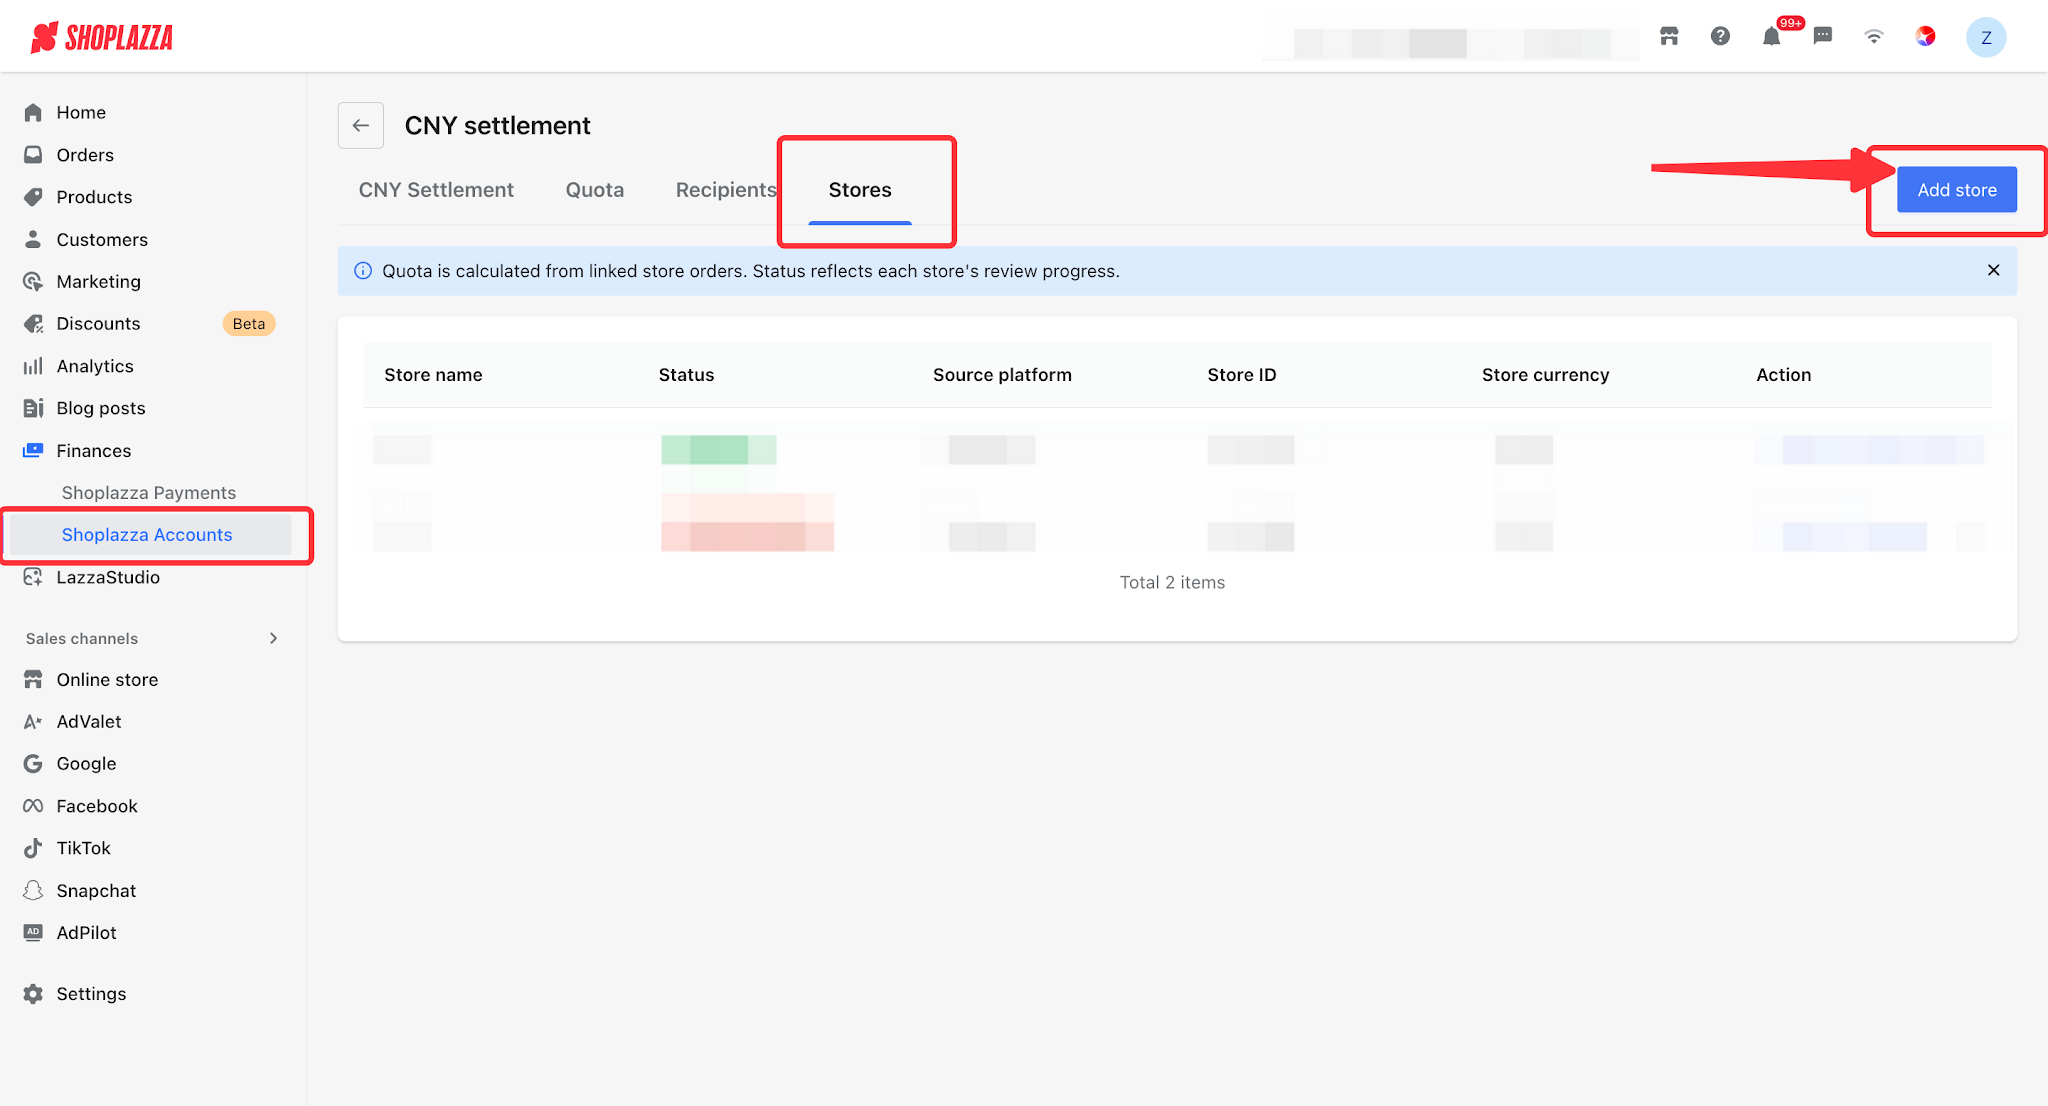Screen dimensions: 2048x1106
Task: Click the CNY settlement page title
Action: (497, 126)
